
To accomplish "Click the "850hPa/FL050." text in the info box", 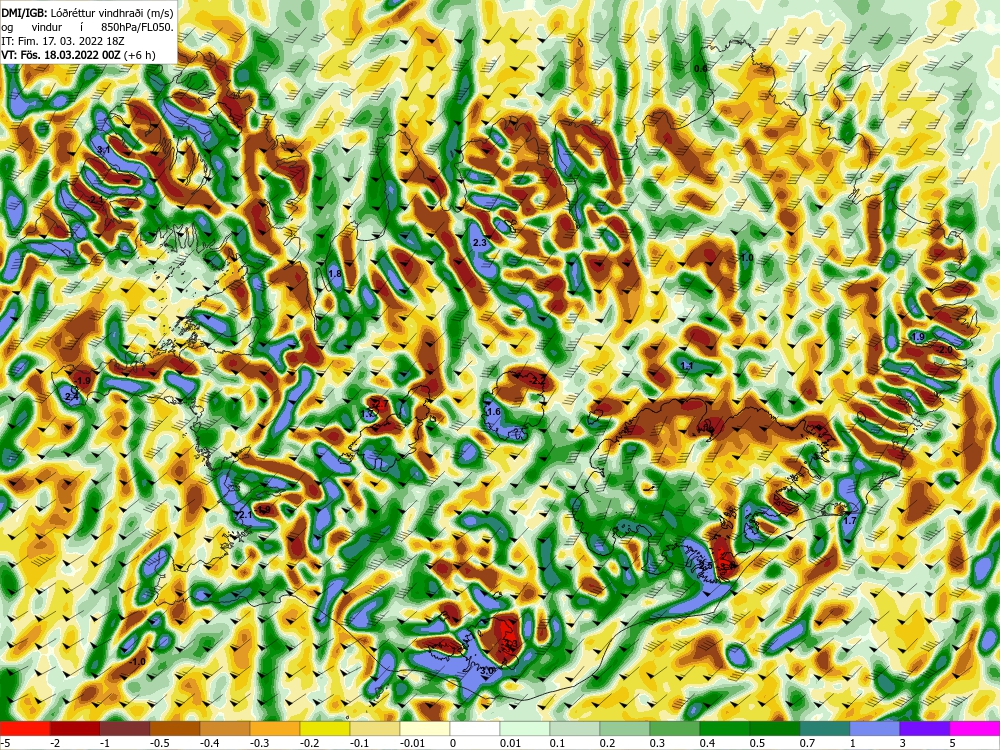I will click(138, 27).
